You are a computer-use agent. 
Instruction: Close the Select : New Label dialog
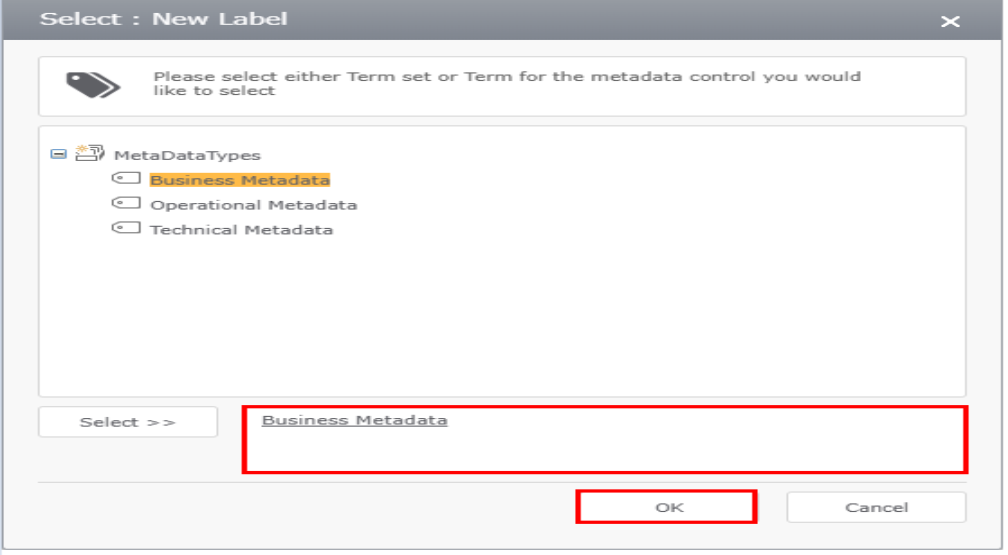950,22
